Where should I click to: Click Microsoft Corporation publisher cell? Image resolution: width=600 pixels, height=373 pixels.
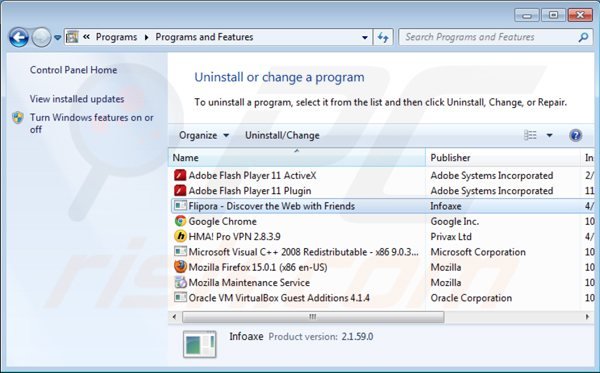(x=478, y=252)
